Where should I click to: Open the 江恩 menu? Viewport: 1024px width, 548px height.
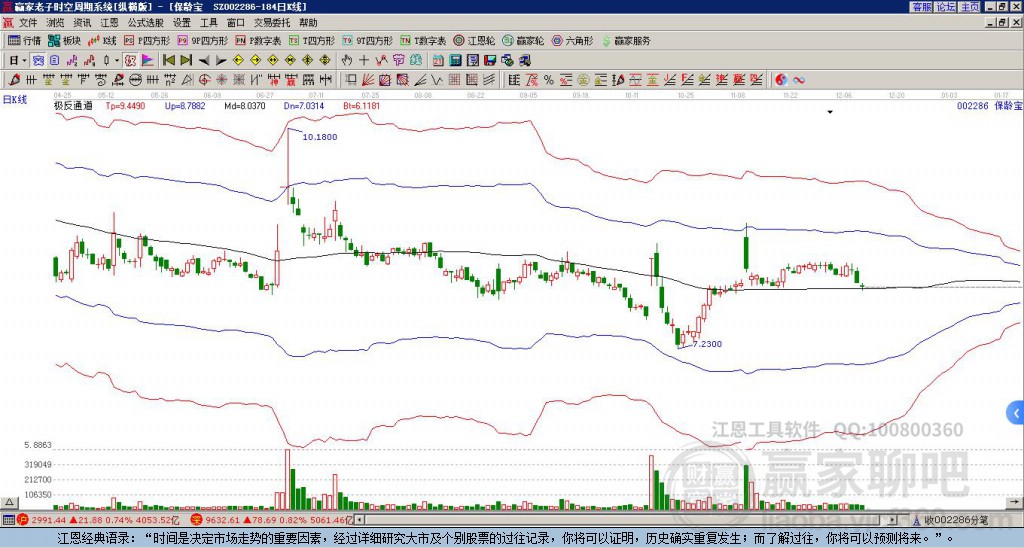point(110,23)
